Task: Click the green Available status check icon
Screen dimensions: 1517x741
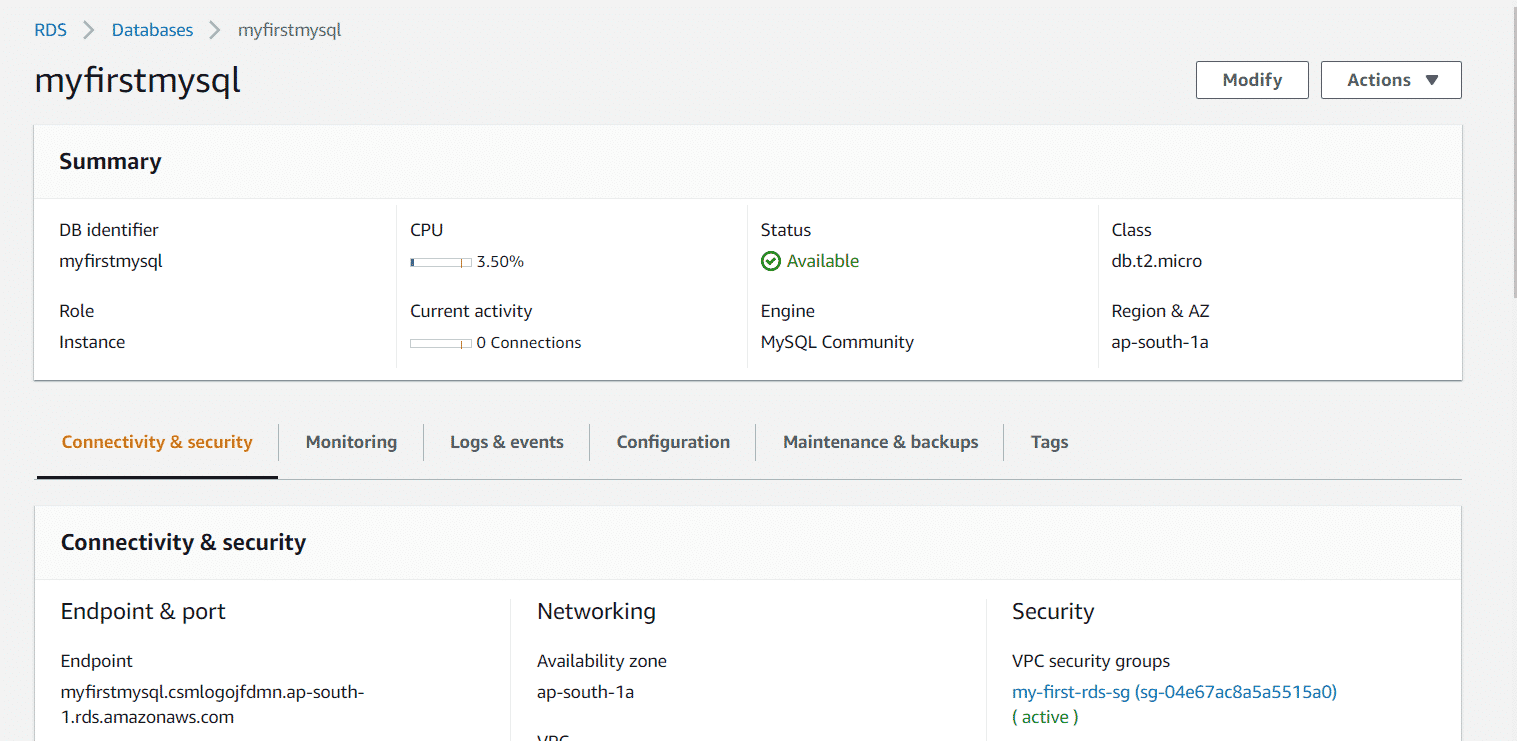Action: pos(770,261)
